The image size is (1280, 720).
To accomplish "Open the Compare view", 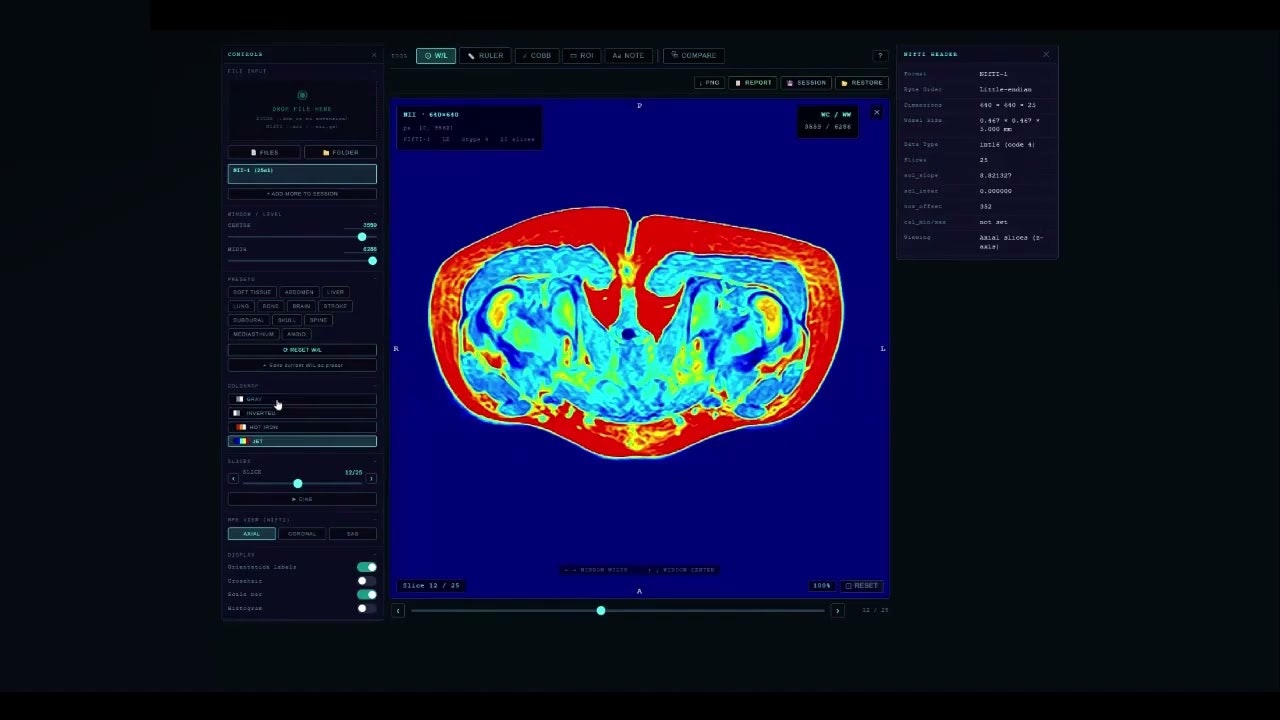I will (x=693, y=56).
